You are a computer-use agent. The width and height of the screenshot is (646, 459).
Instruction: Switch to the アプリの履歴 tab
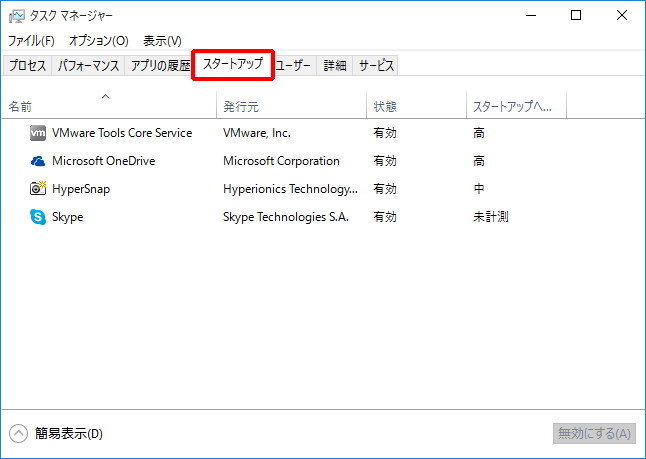(159, 66)
